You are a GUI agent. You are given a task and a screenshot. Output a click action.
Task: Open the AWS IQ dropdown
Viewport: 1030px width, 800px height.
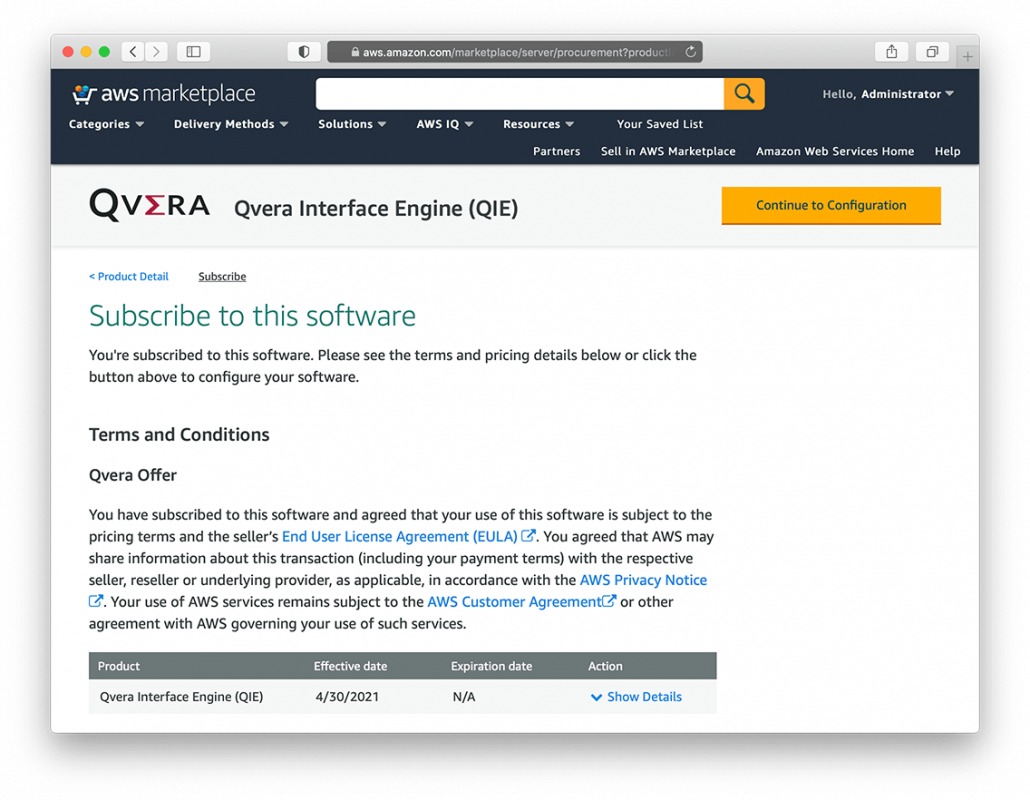445,124
